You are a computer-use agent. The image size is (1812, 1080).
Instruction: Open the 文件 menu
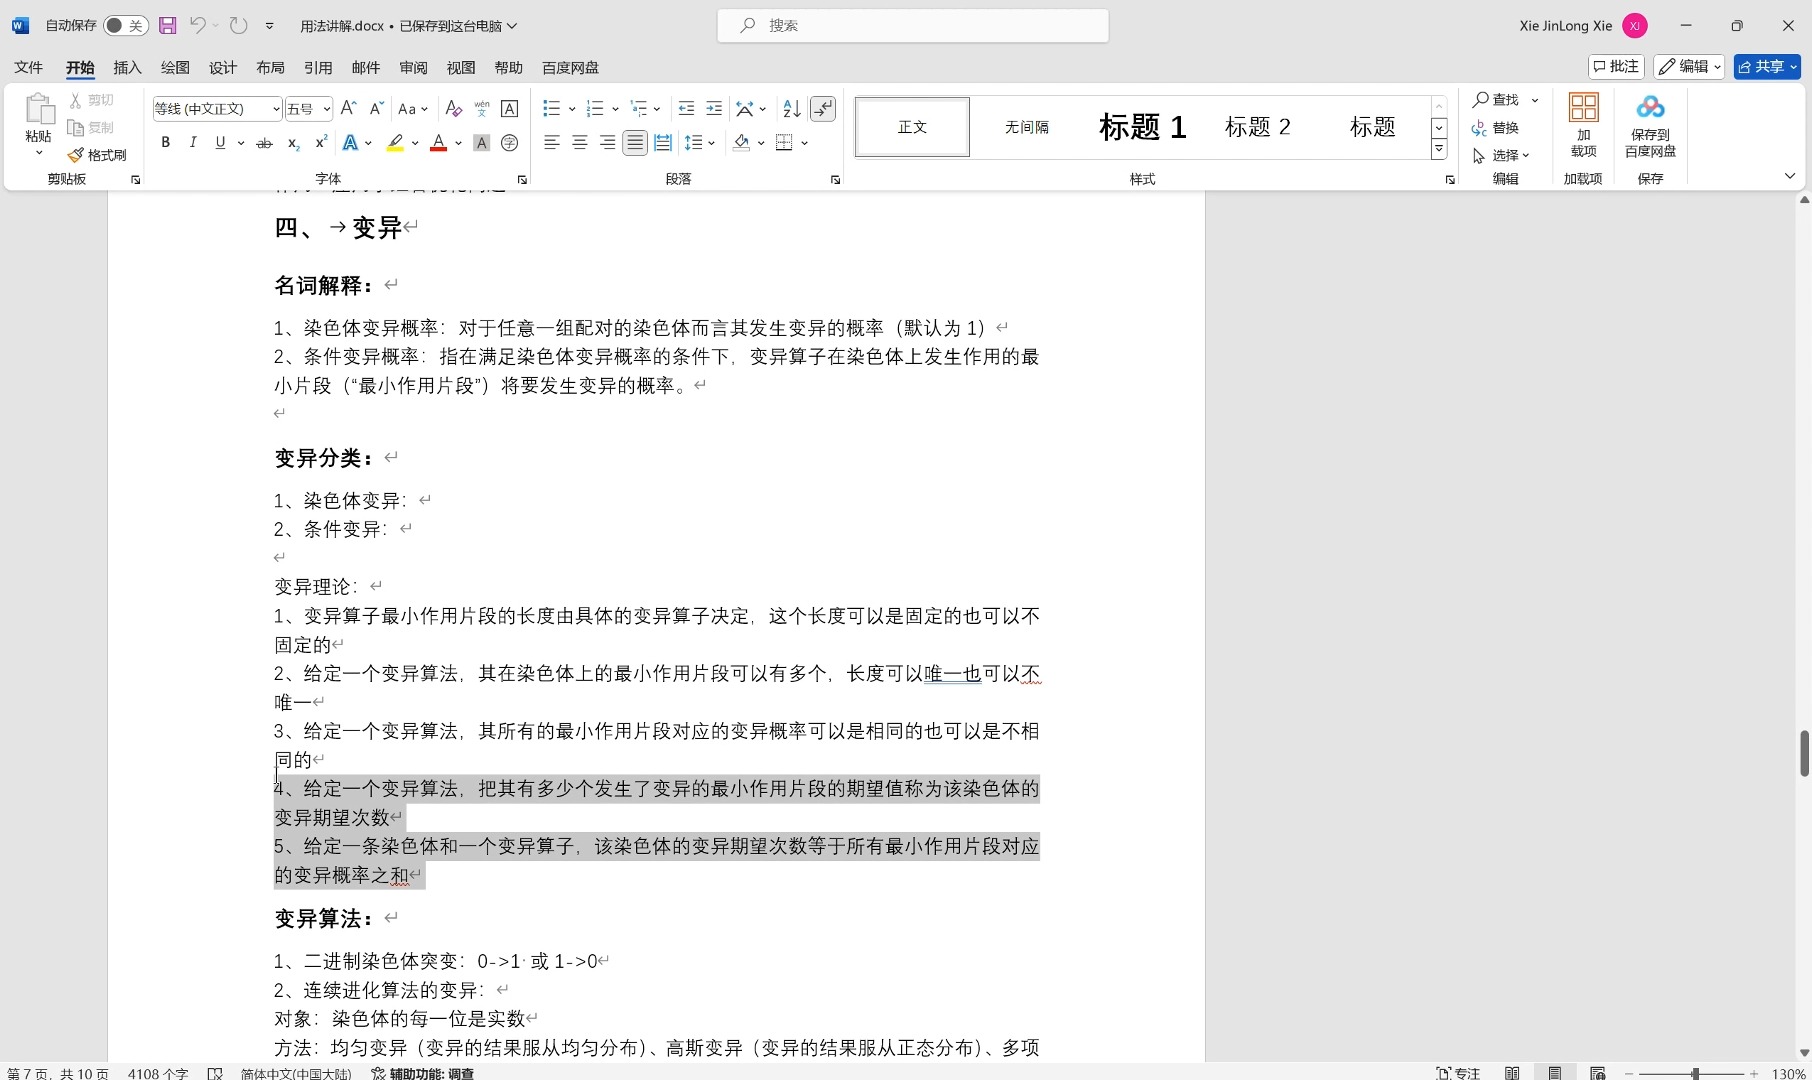point(29,67)
